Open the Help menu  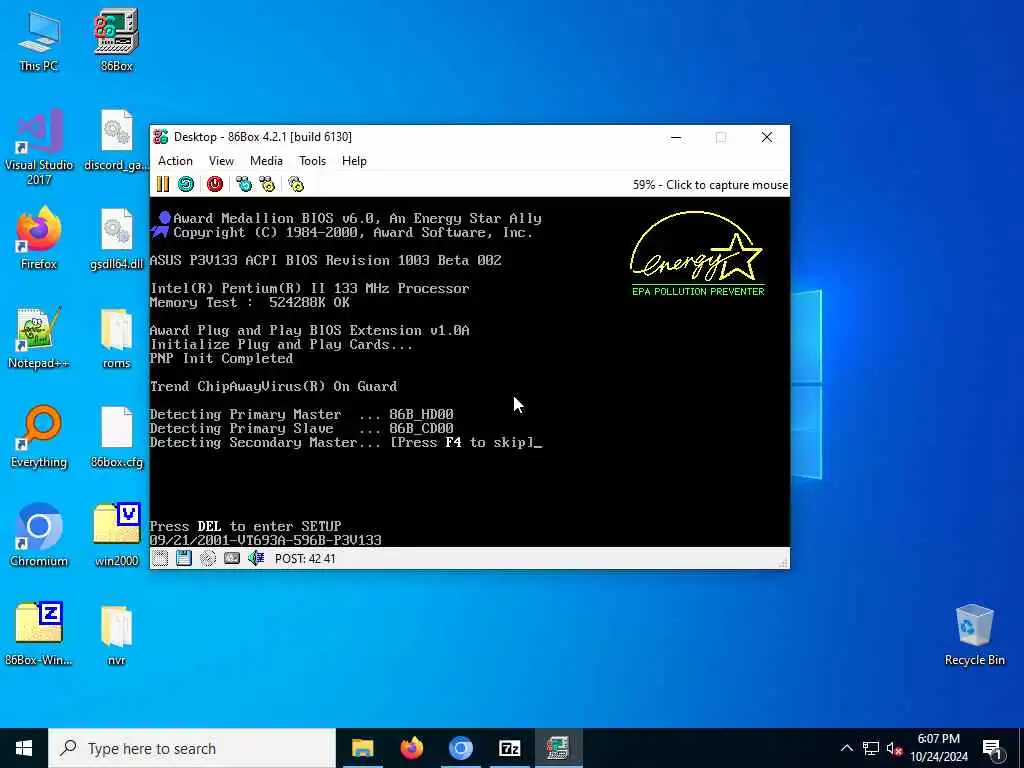[x=354, y=161]
